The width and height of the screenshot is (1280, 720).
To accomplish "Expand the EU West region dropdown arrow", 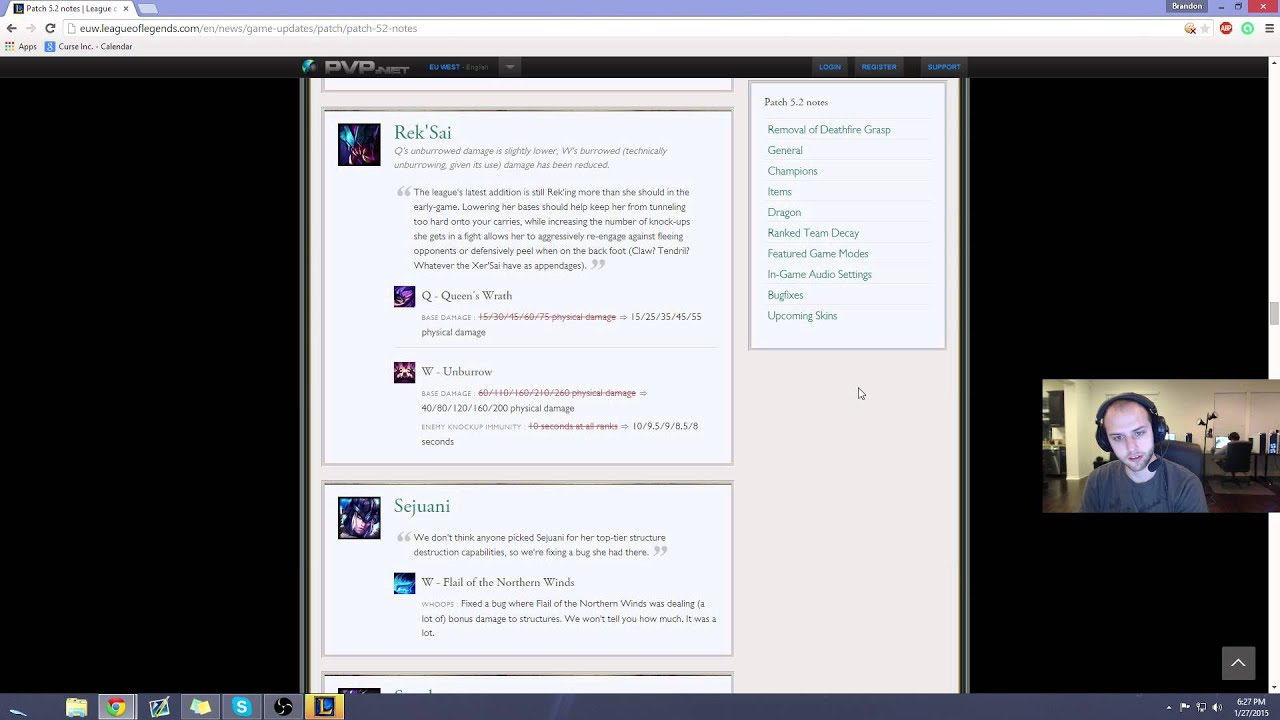I will point(510,67).
